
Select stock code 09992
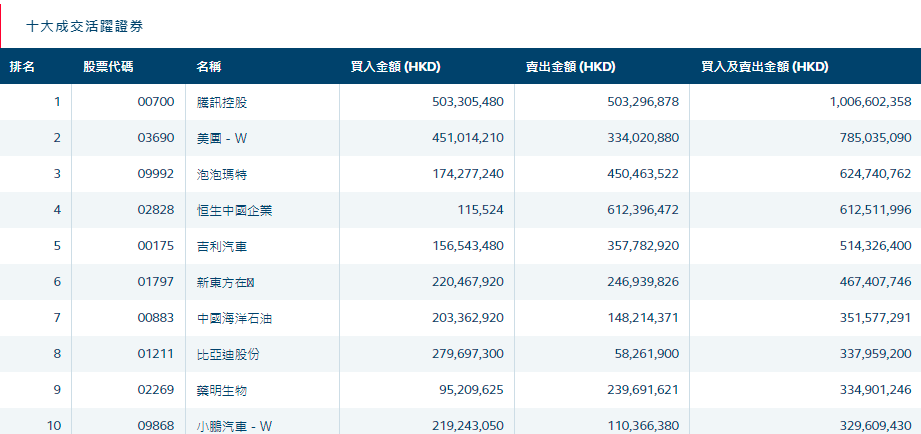click(156, 174)
